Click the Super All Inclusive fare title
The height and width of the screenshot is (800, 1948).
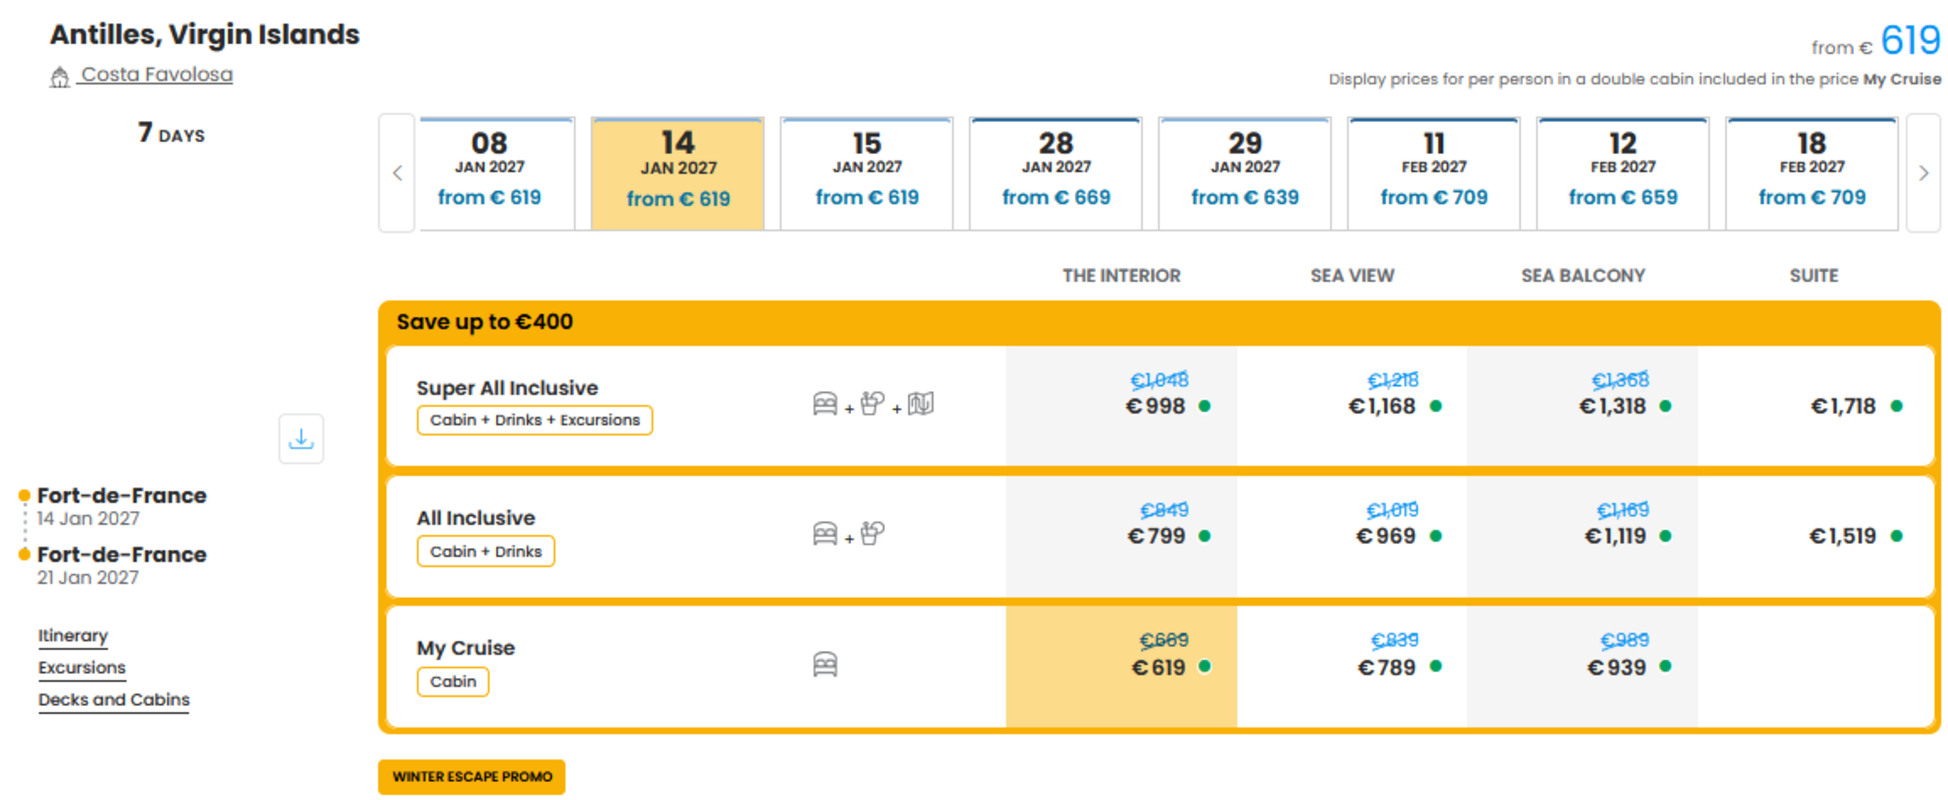click(x=507, y=388)
